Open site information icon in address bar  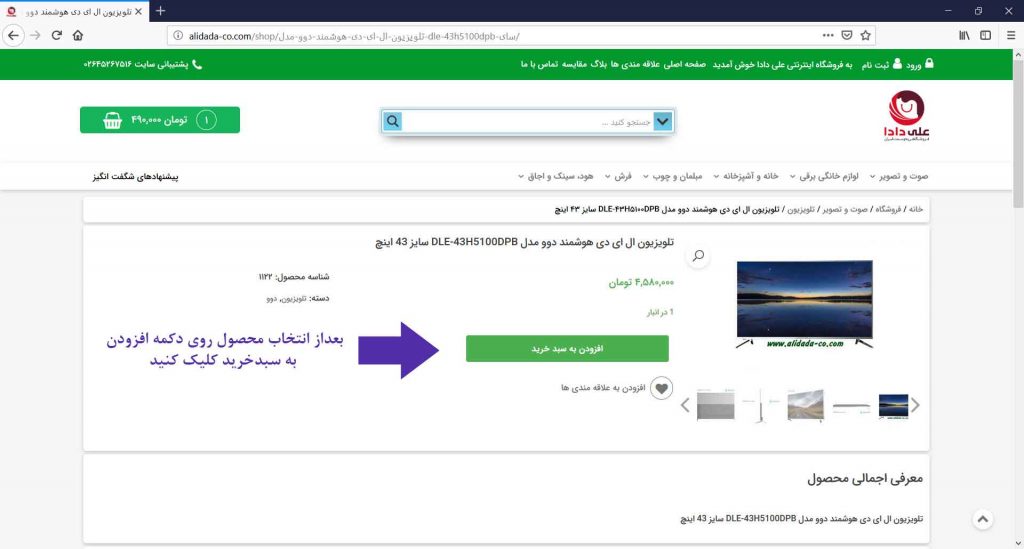(178, 36)
